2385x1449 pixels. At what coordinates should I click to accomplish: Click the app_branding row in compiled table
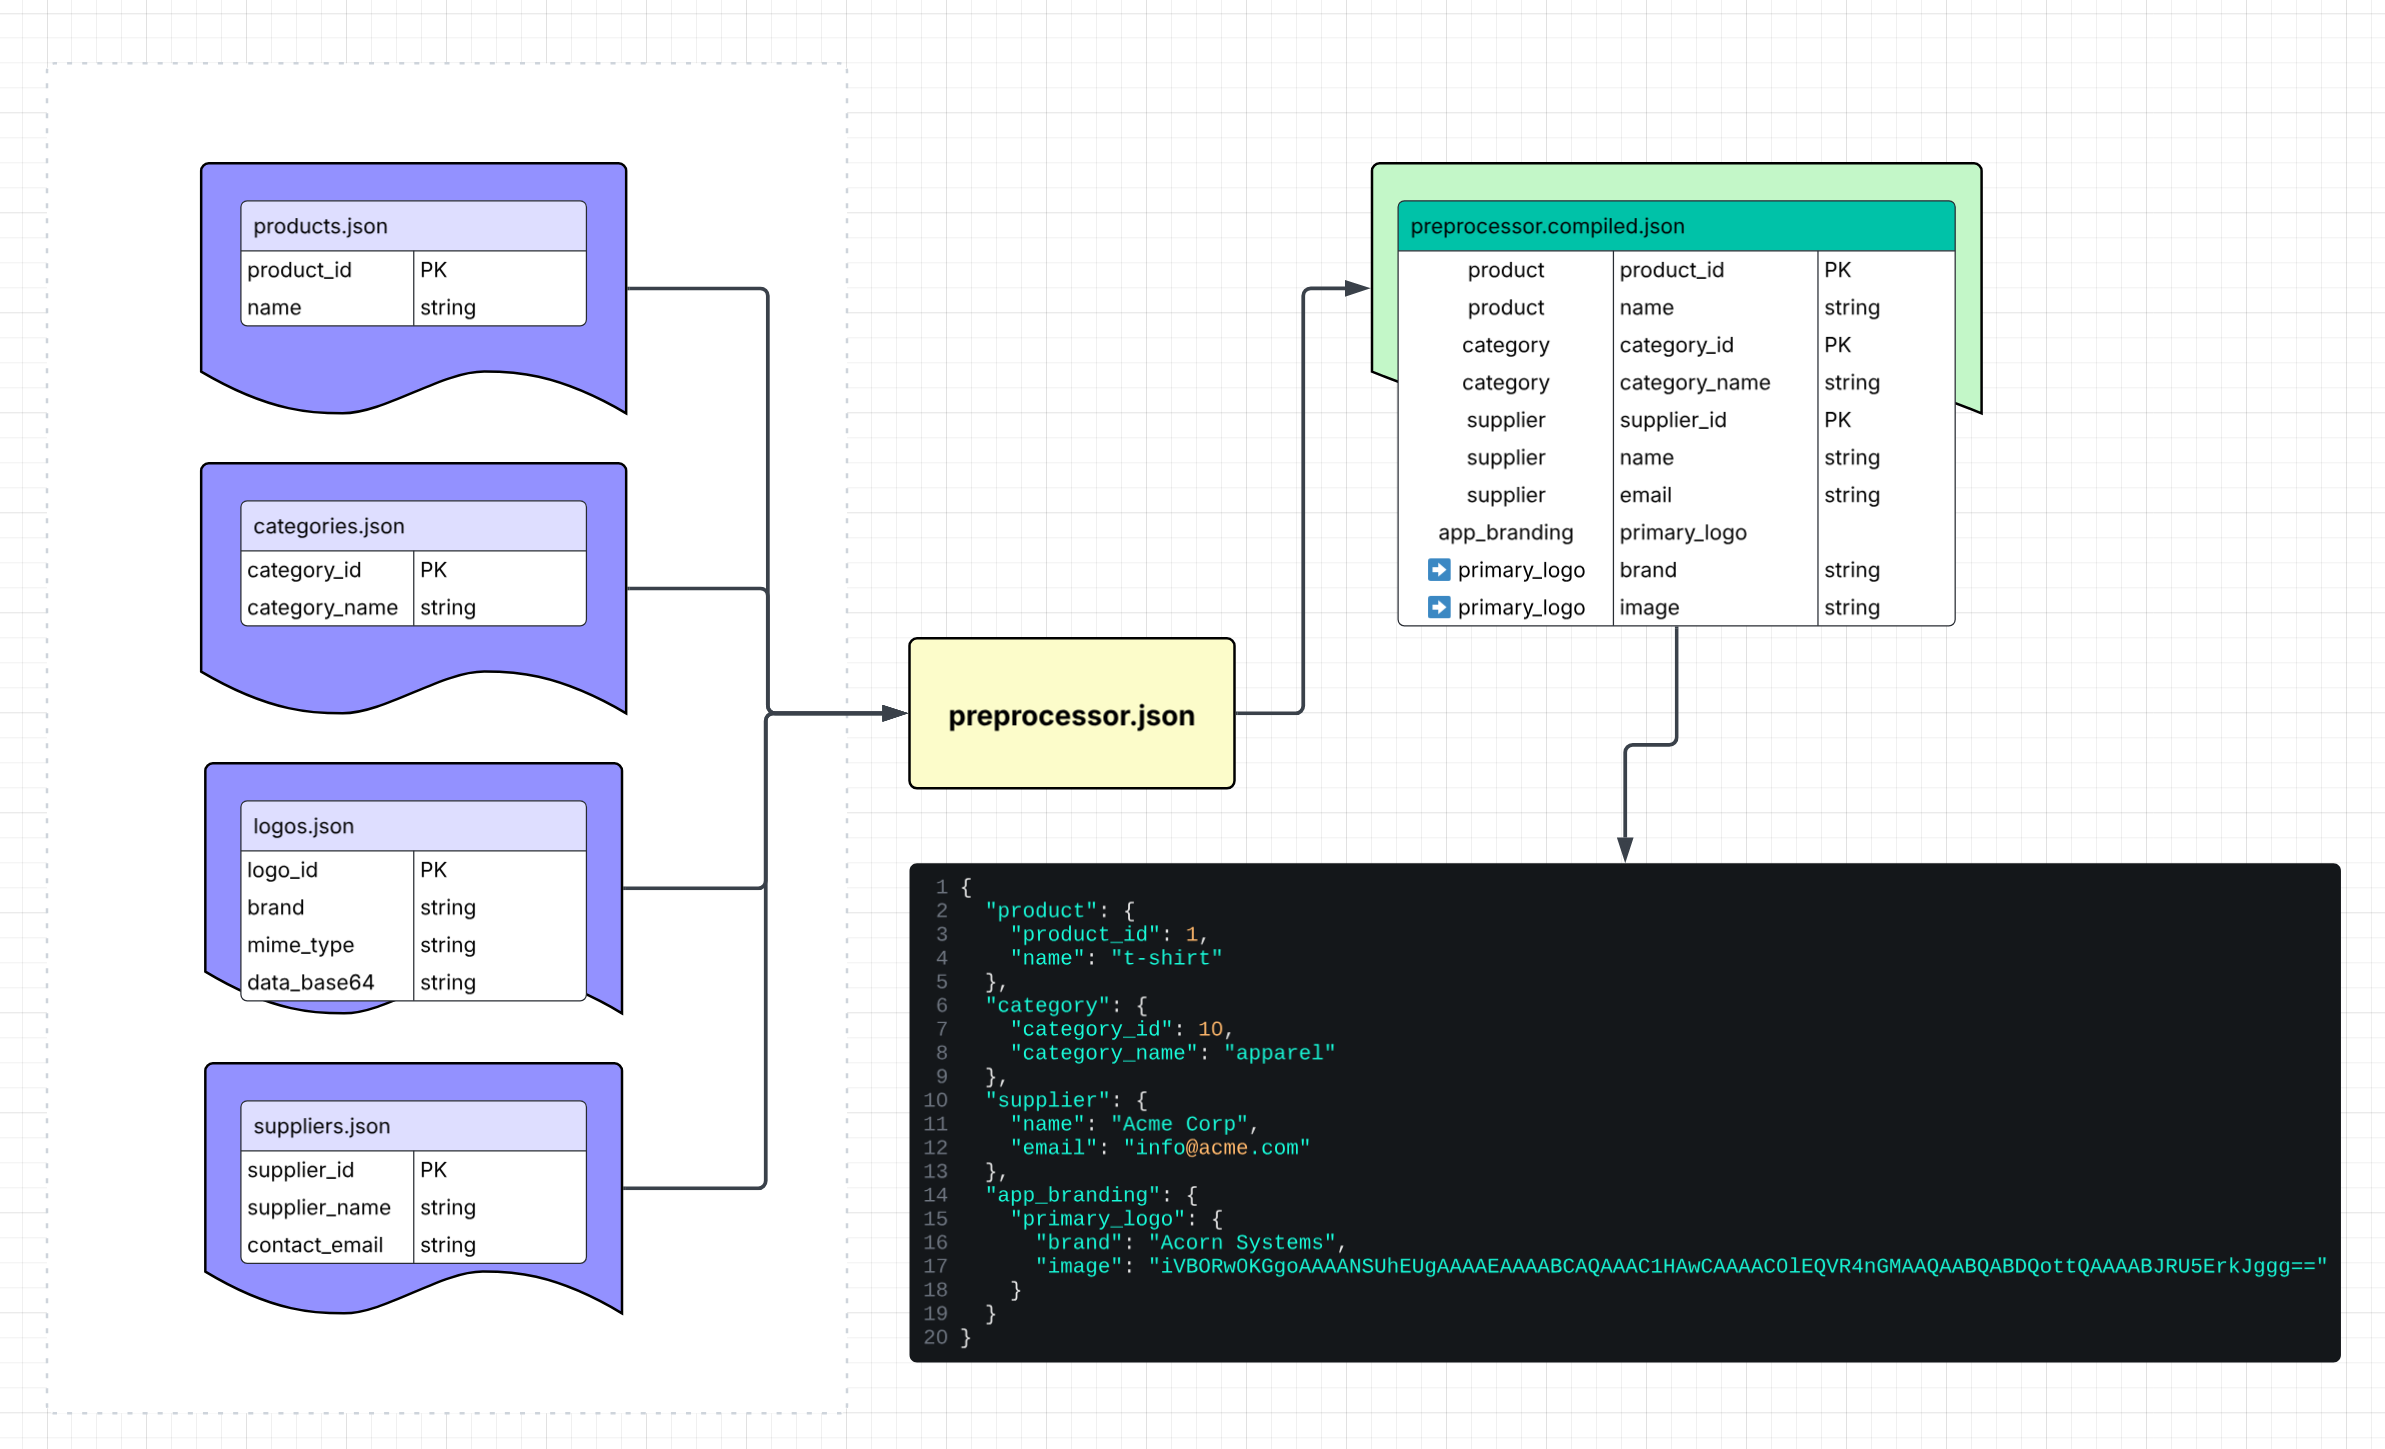(1505, 532)
